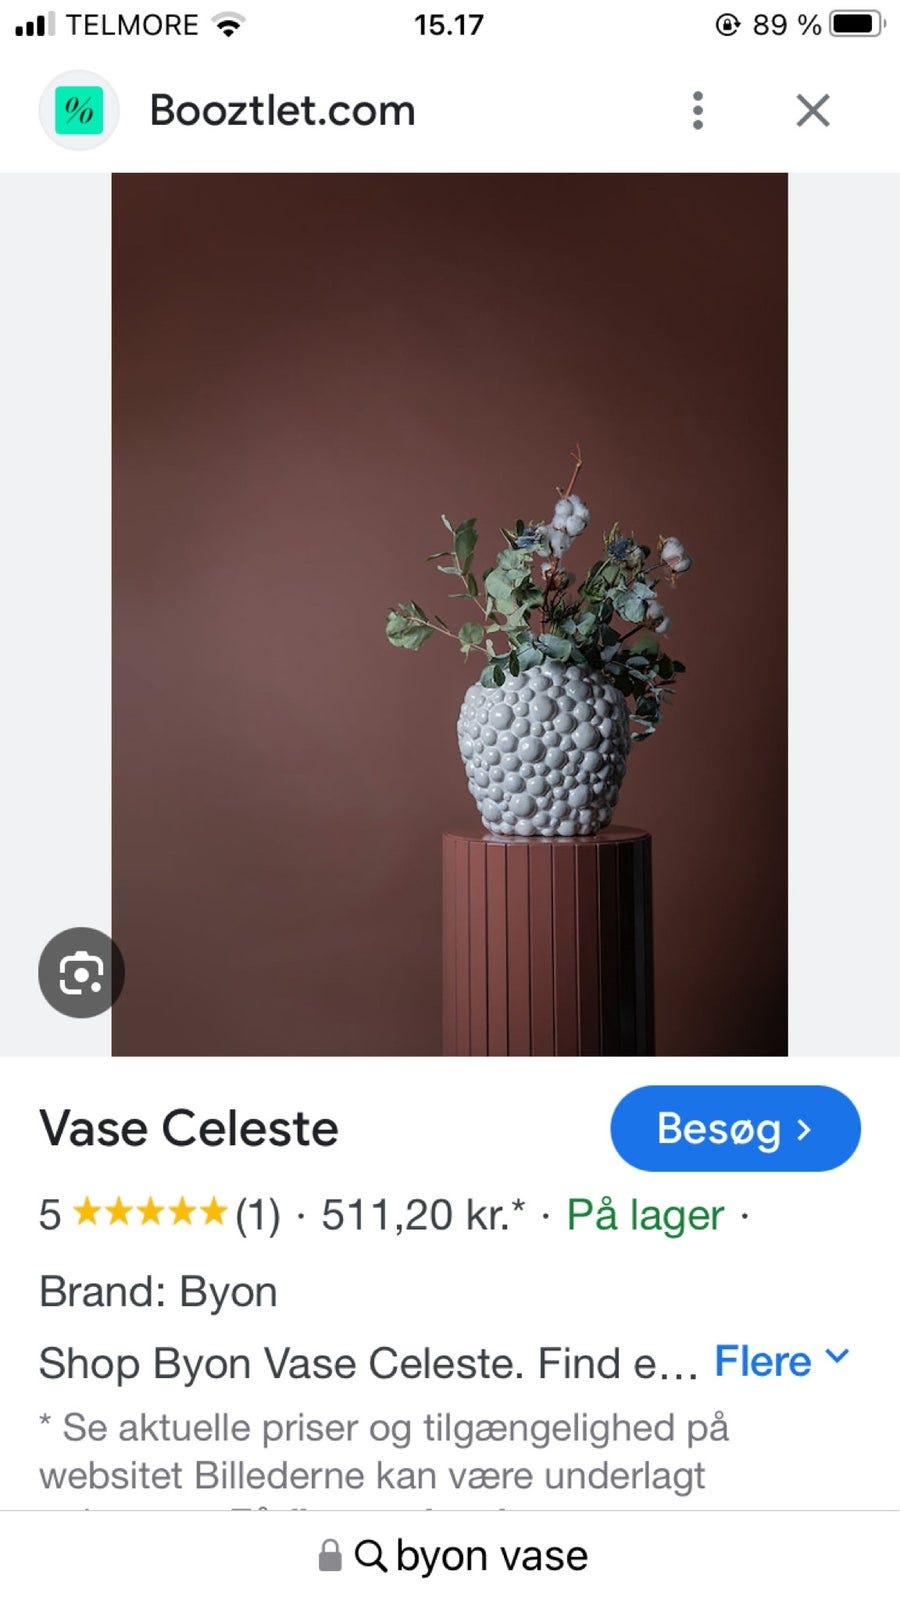Viewport: 900px width, 1600px height.
Task: Open the three-dot more options menu
Action: (x=698, y=110)
